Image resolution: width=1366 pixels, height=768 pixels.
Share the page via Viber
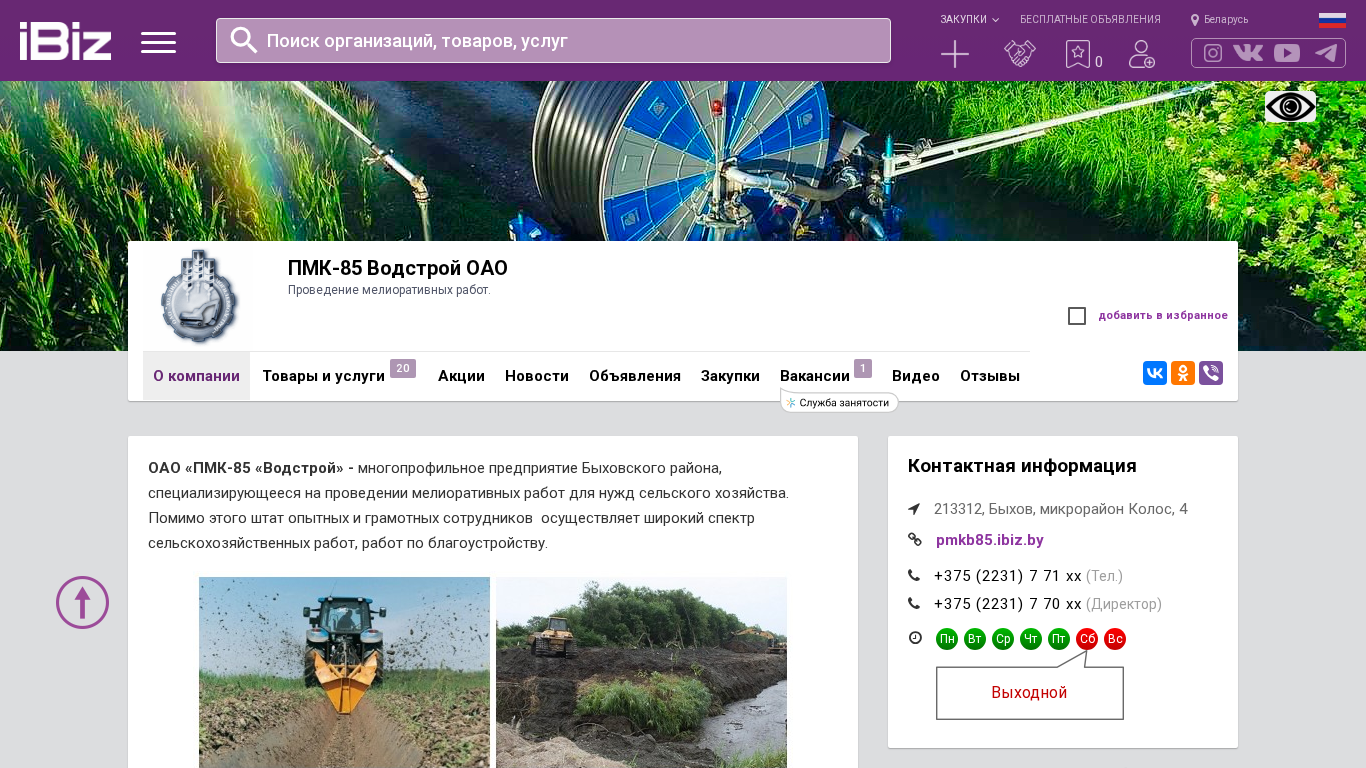coord(1211,373)
